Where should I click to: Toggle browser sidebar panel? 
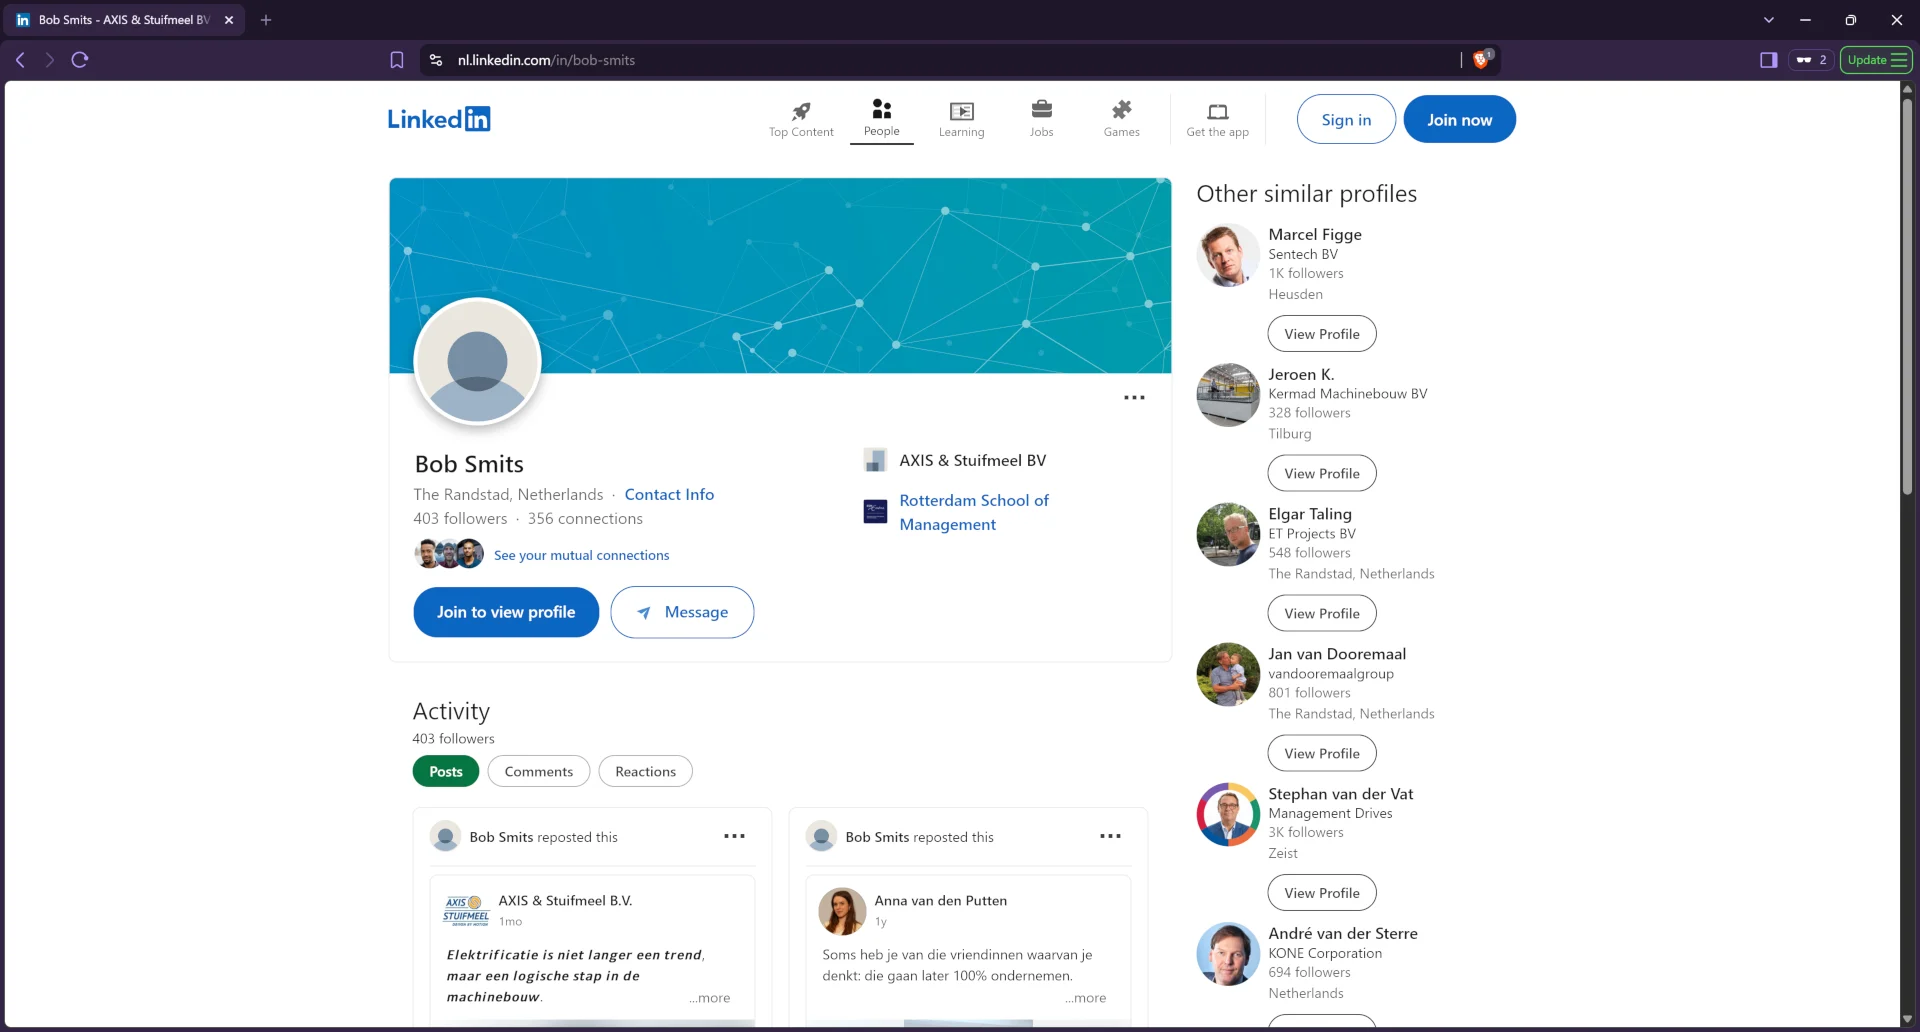[1769, 60]
